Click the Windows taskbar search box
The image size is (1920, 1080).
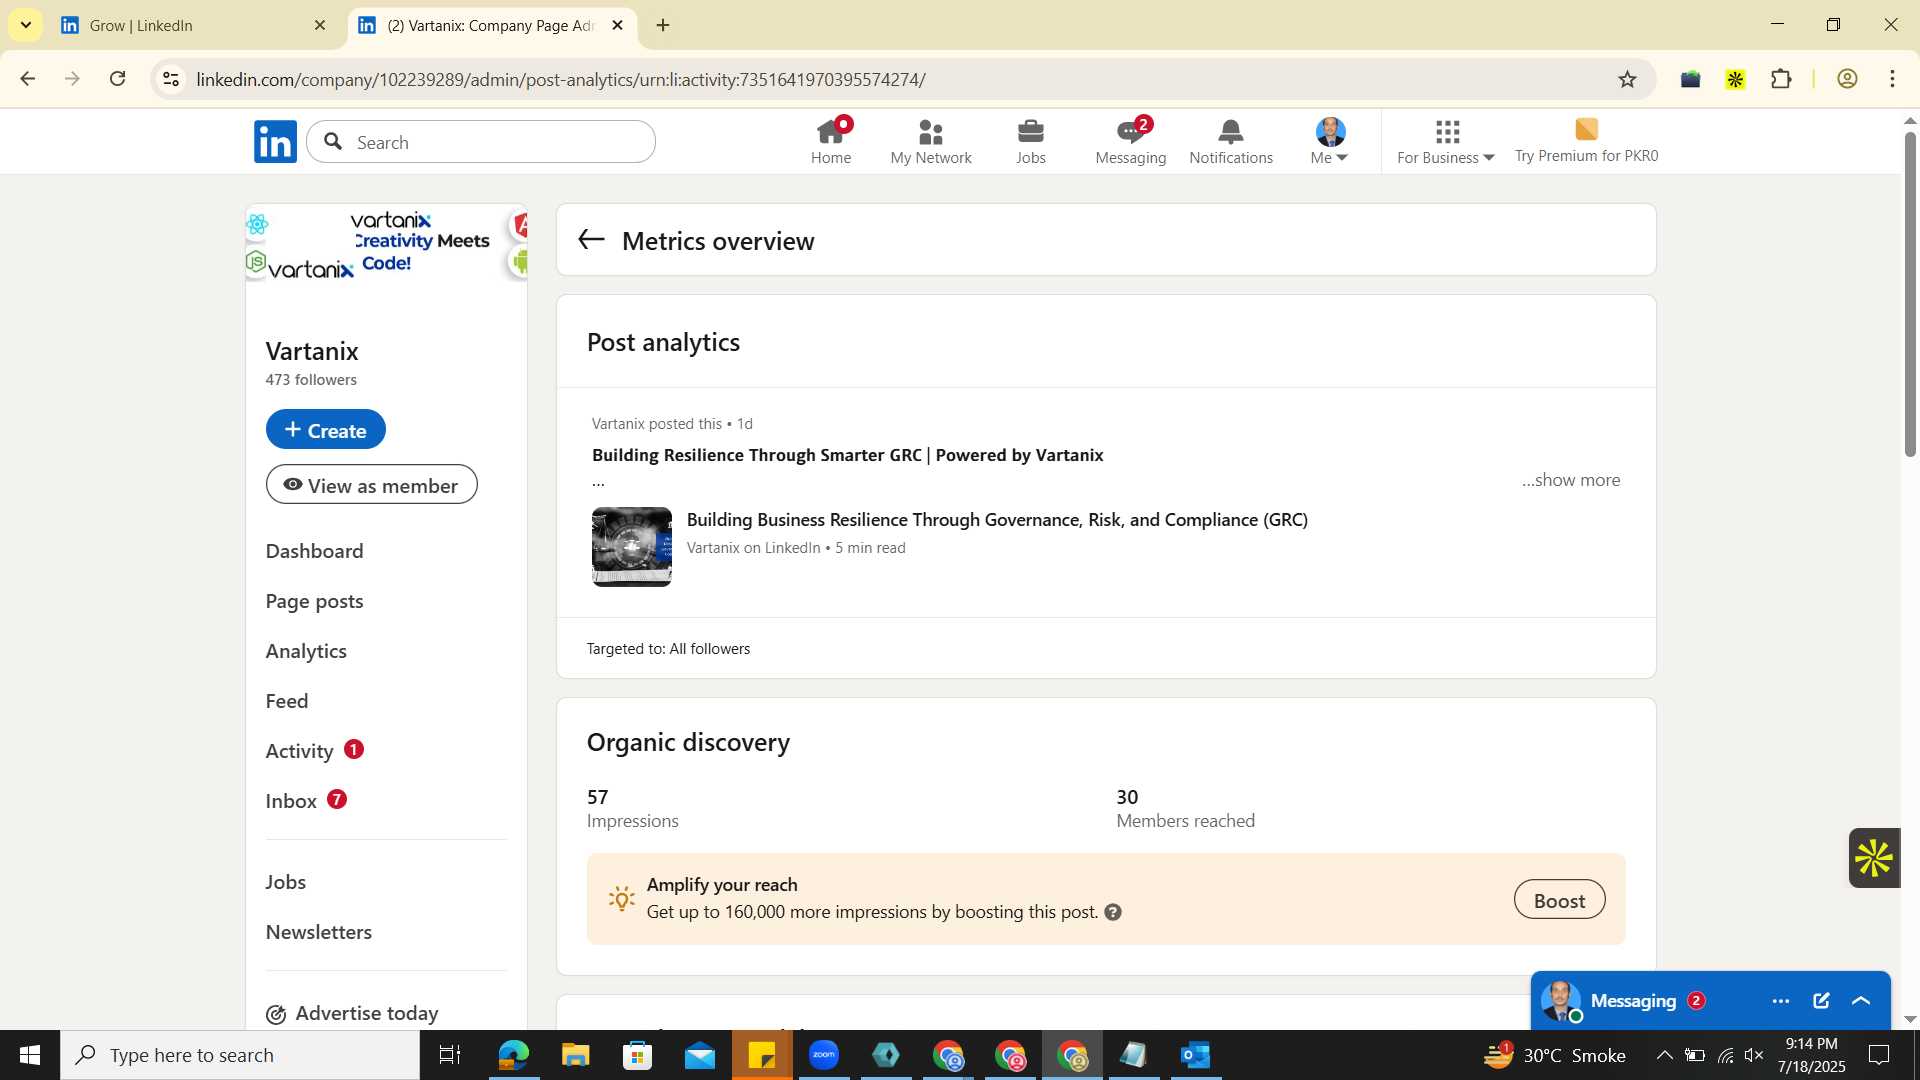240,1055
